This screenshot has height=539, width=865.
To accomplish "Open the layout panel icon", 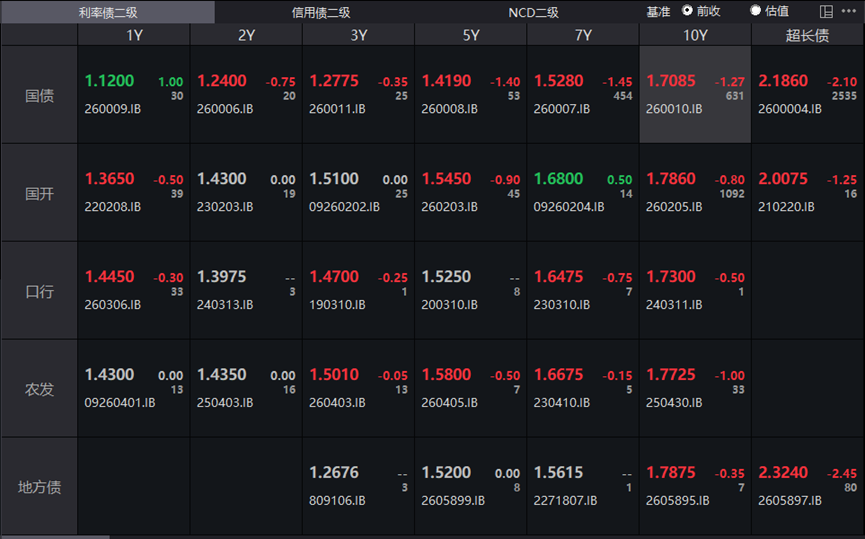I will pyautogui.click(x=826, y=12).
